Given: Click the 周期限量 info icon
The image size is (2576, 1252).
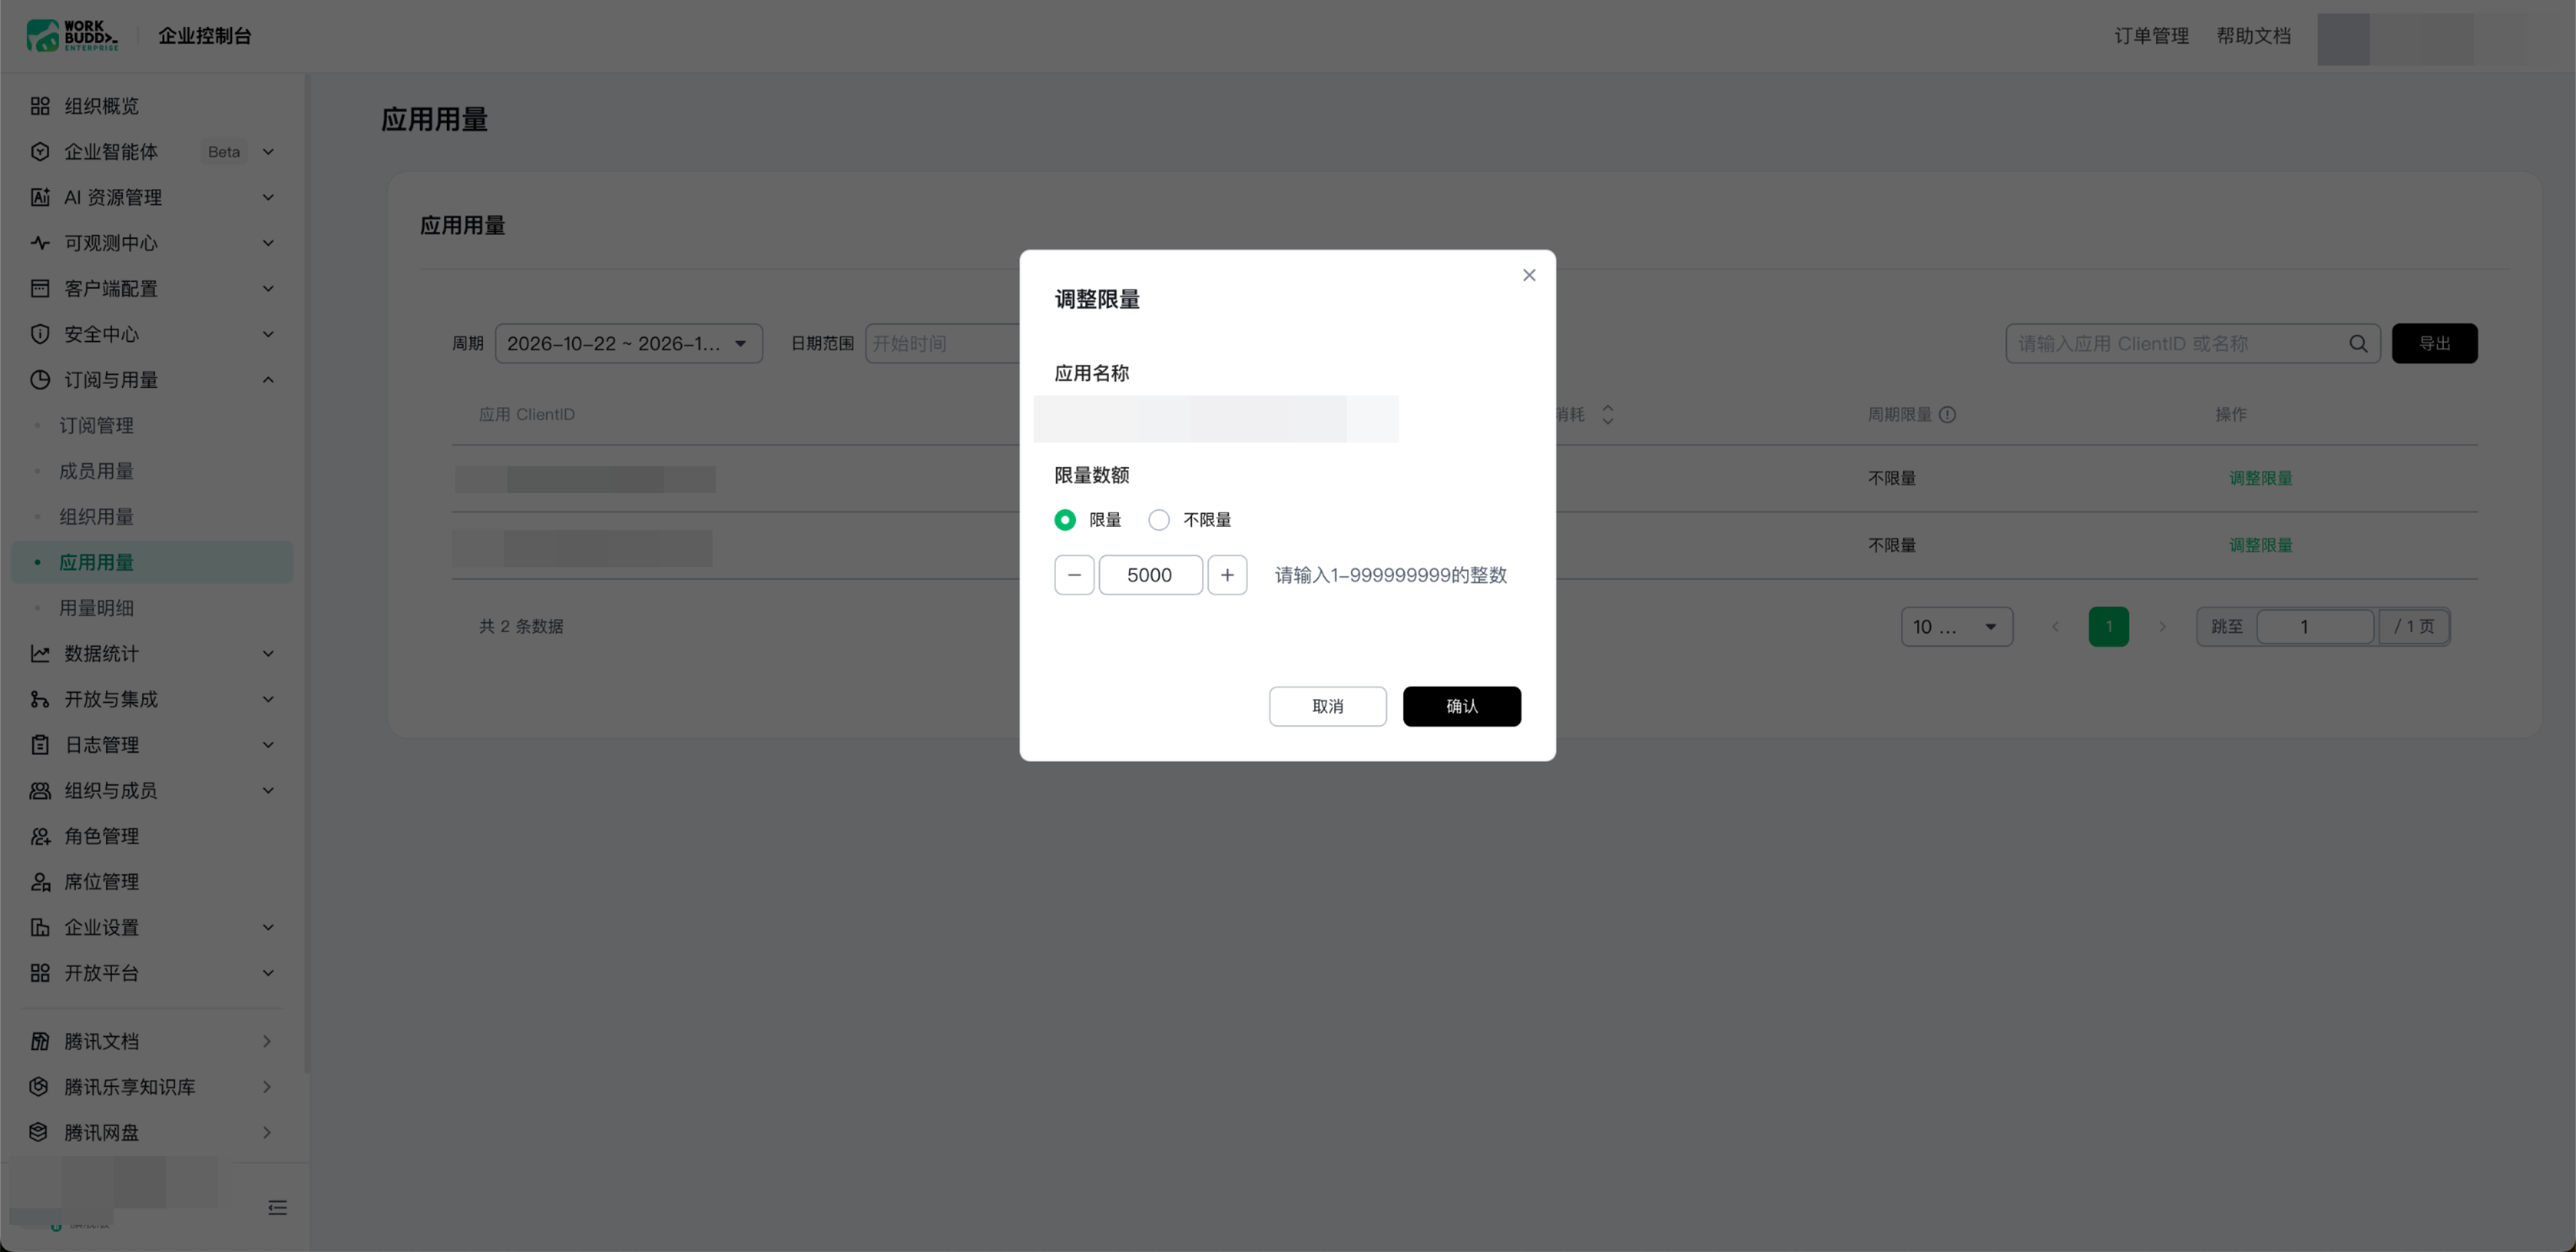Looking at the screenshot, I should 1947,415.
